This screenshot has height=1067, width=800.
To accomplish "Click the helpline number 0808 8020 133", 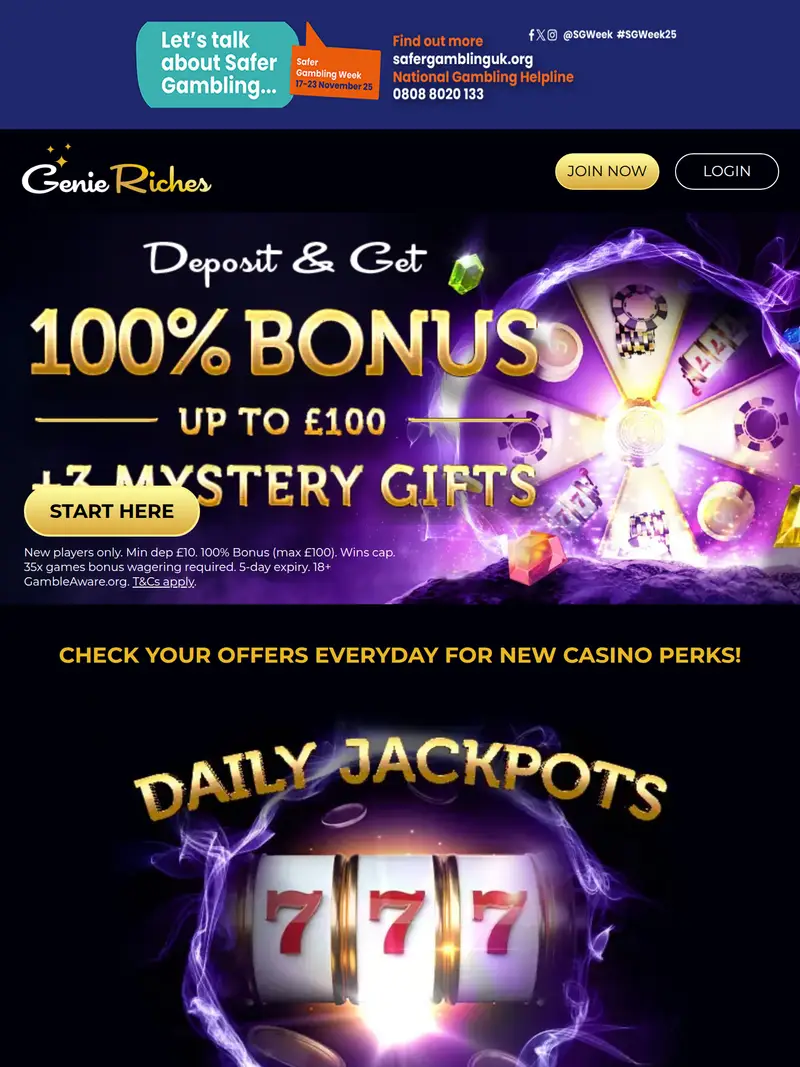I will tap(438, 94).
